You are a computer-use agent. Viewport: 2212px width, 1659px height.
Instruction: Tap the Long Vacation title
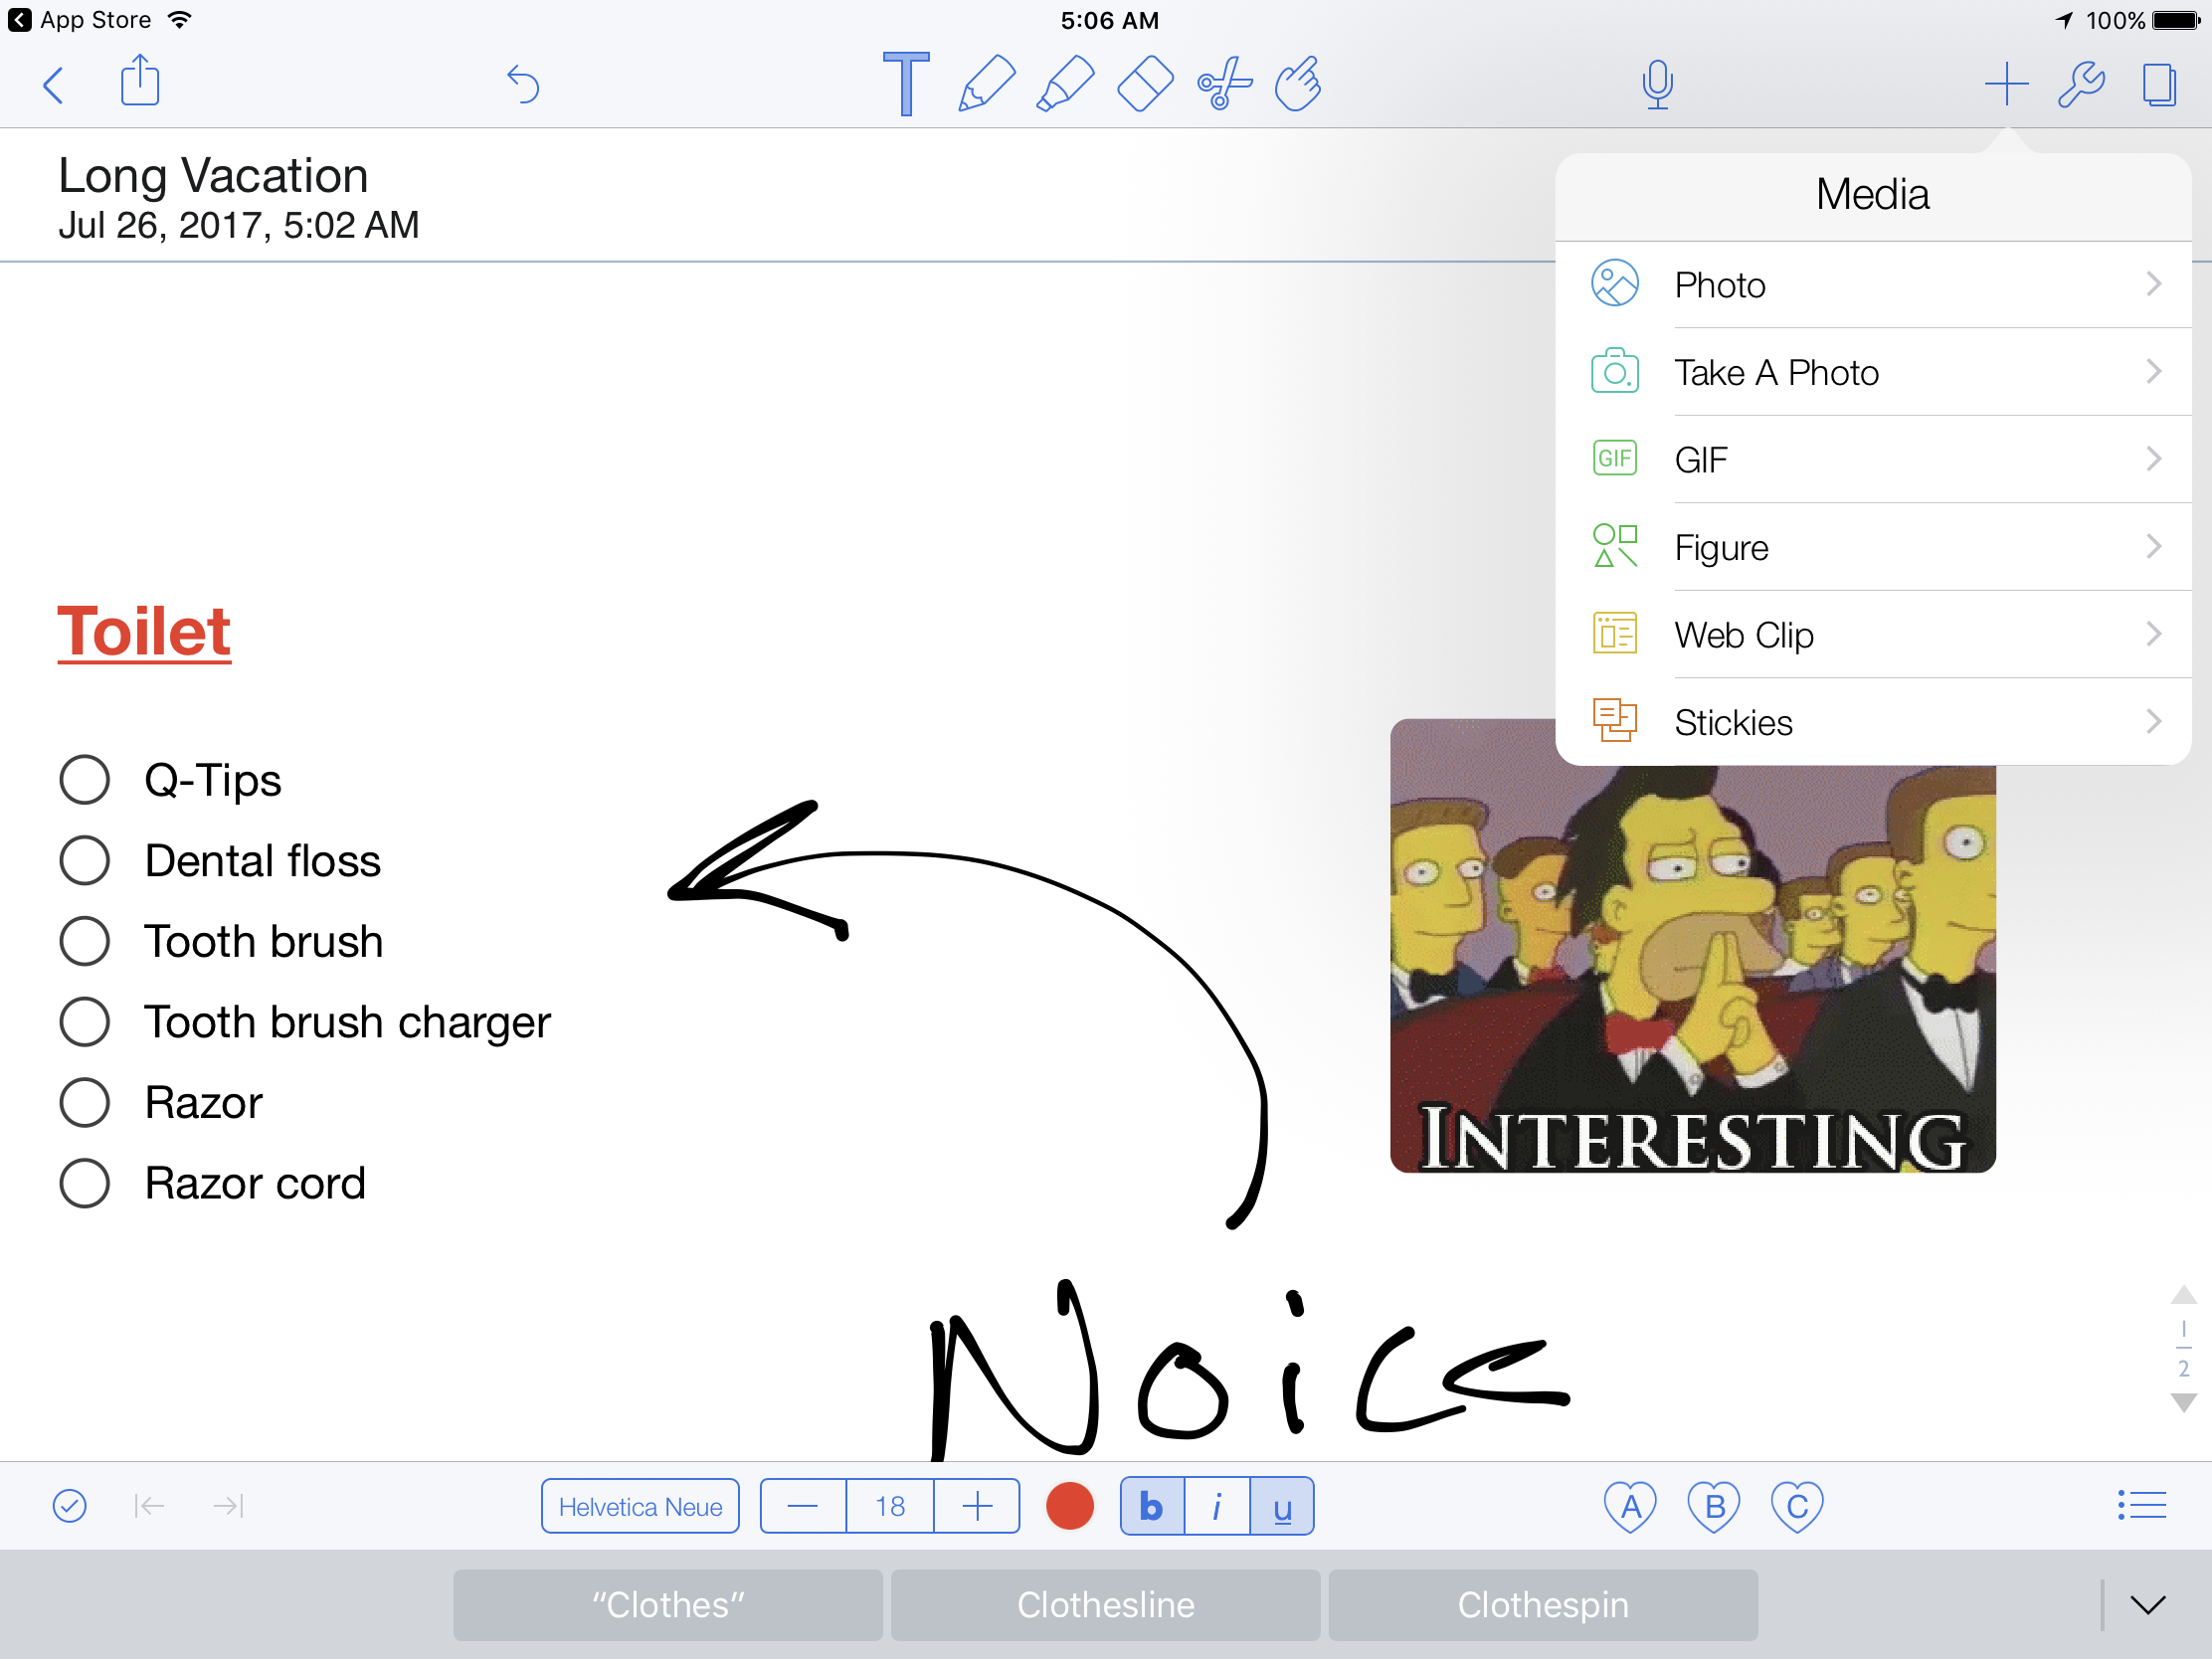213,176
